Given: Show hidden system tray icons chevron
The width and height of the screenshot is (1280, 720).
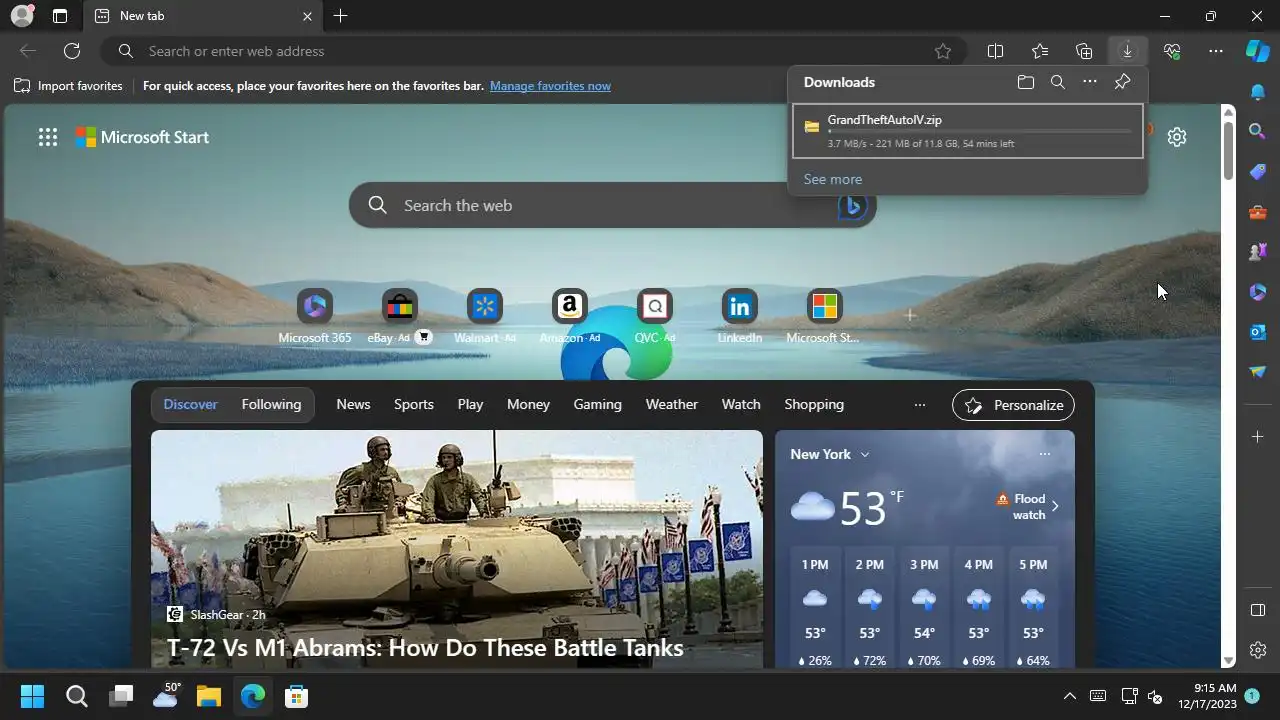Looking at the screenshot, I should 1069,696.
